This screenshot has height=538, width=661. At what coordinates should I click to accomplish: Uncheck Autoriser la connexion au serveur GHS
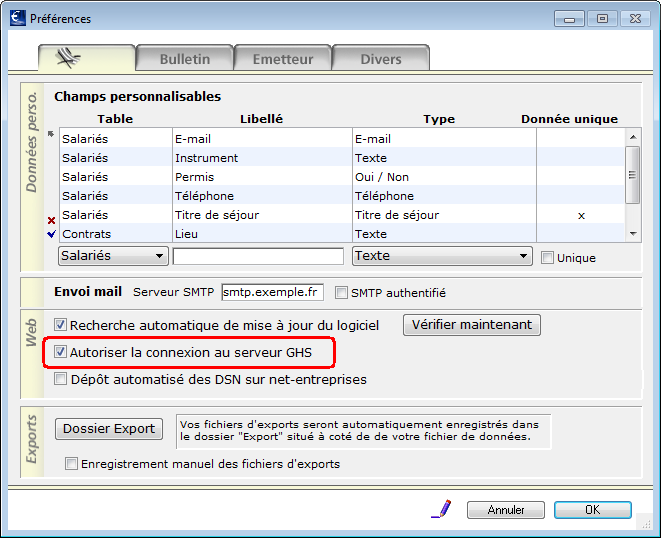[x=60, y=352]
